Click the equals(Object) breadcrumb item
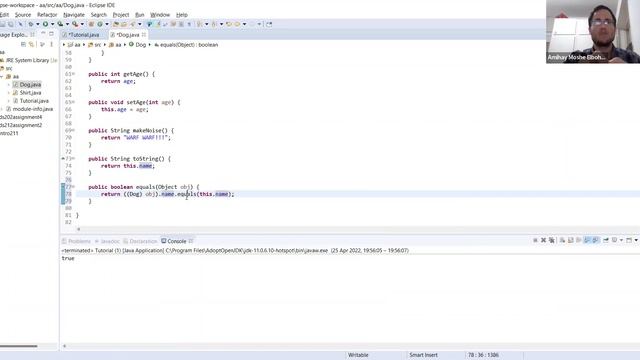 [x=186, y=44]
